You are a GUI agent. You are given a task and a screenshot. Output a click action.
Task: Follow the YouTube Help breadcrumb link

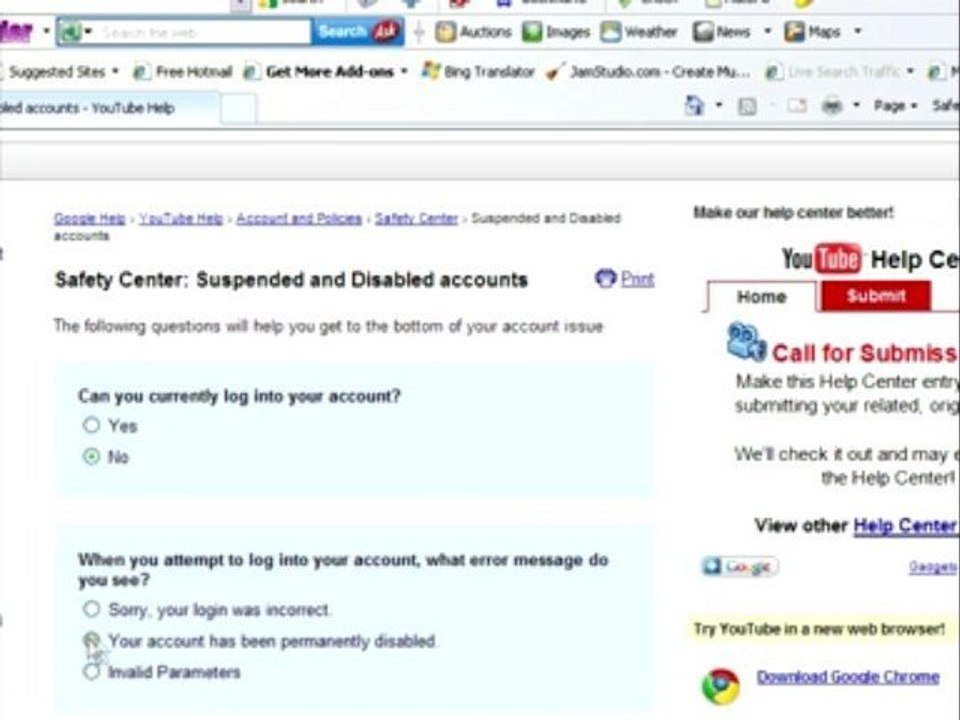click(181, 219)
